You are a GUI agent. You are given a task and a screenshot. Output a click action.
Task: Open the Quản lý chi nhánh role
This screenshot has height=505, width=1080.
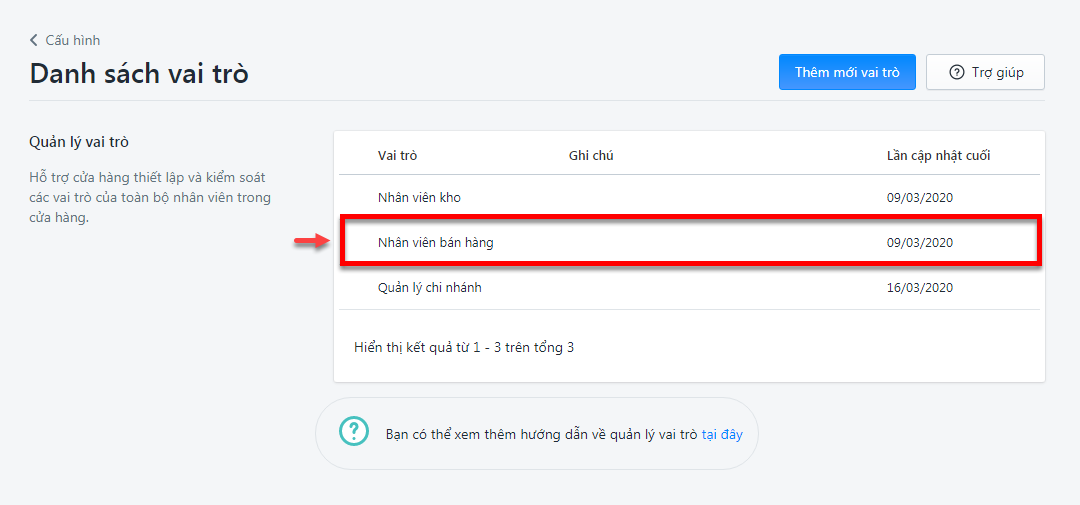tap(430, 288)
